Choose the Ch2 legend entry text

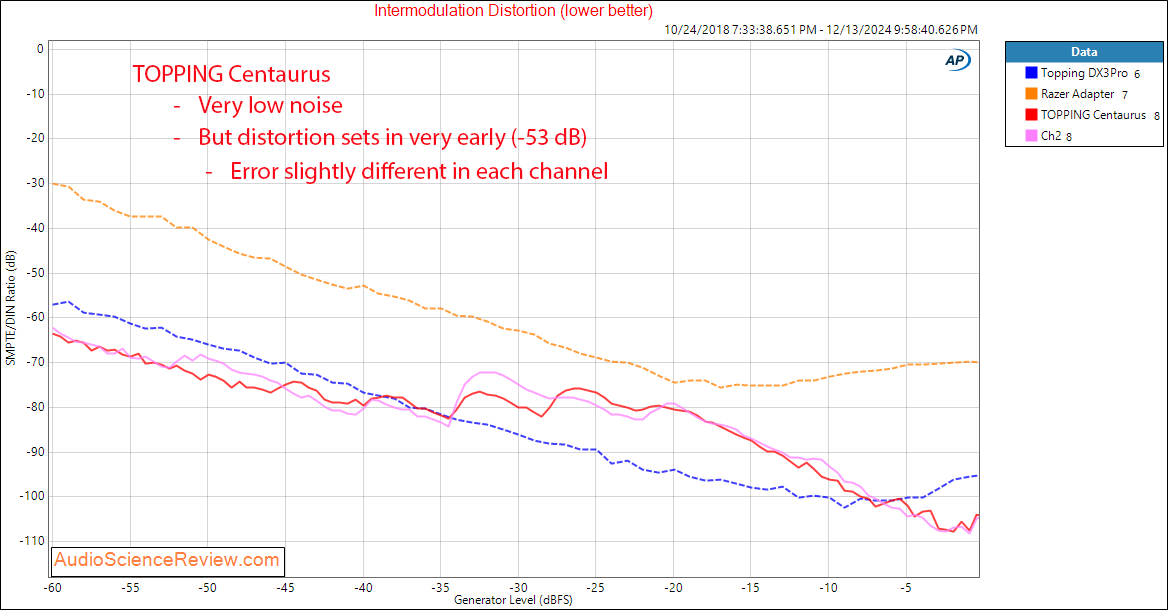click(1051, 136)
